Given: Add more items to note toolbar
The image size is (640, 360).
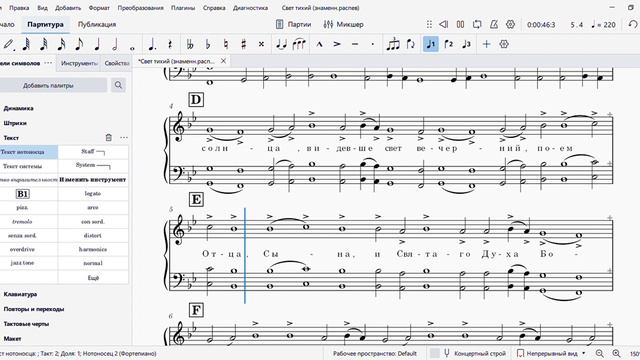Looking at the screenshot, I should click(486, 44).
